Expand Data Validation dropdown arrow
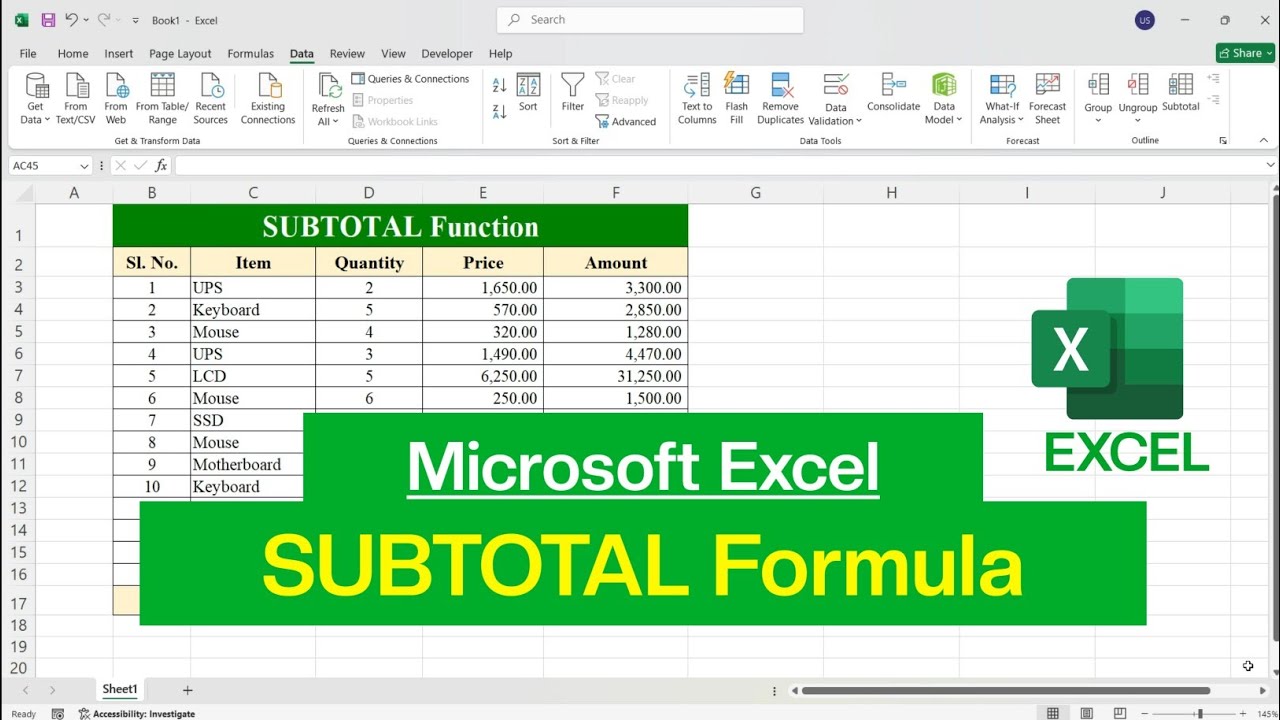The height and width of the screenshot is (720, 1280). click(858, 121)
